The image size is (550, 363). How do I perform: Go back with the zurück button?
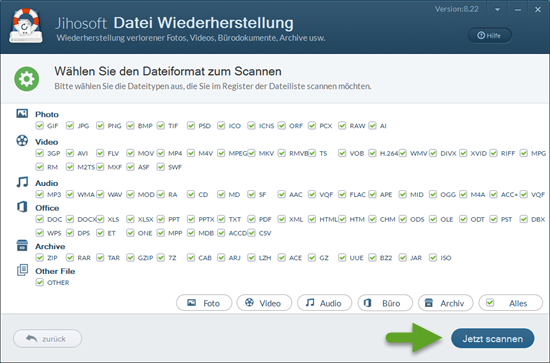47,338
